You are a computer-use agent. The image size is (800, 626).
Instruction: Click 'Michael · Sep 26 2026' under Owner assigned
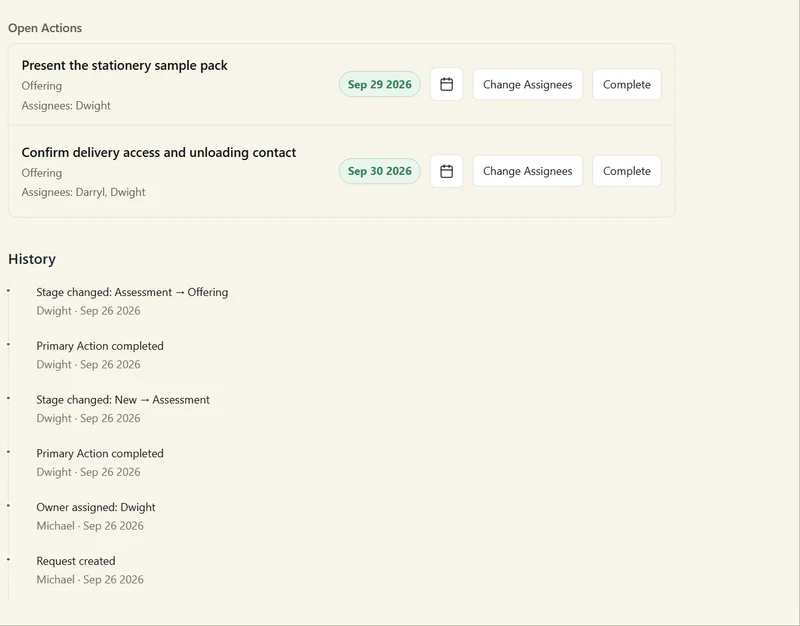(x=90, y=526)
